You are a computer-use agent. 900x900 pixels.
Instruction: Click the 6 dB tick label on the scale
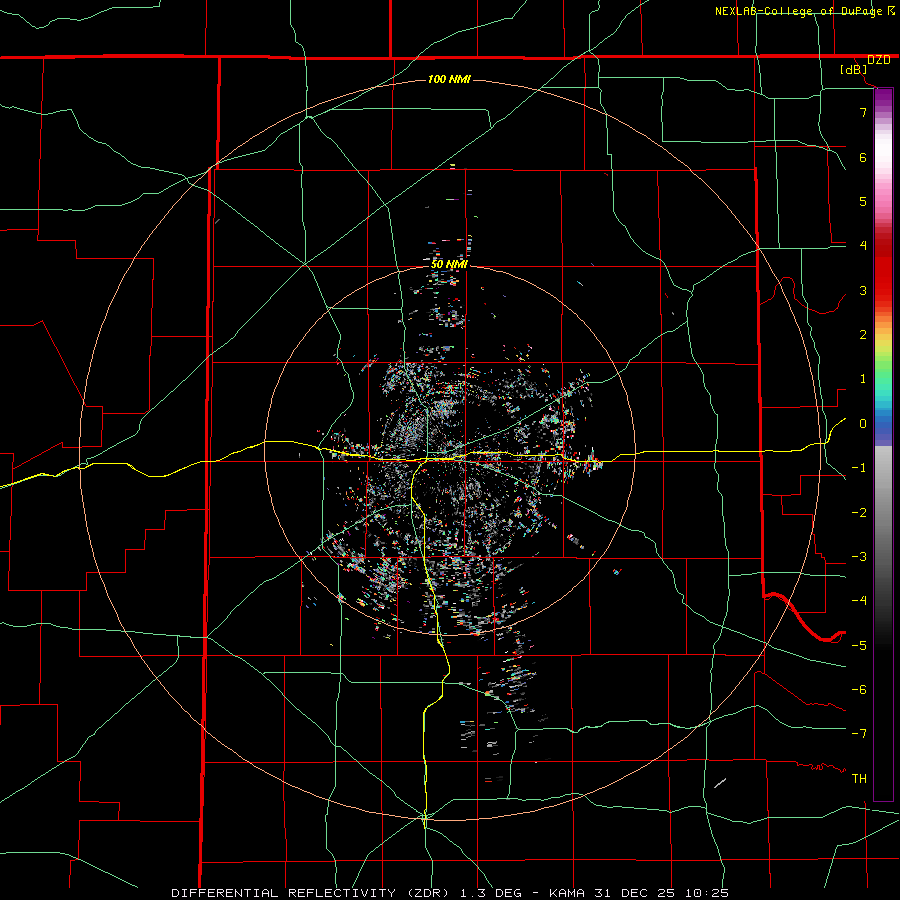pos(863,157)
